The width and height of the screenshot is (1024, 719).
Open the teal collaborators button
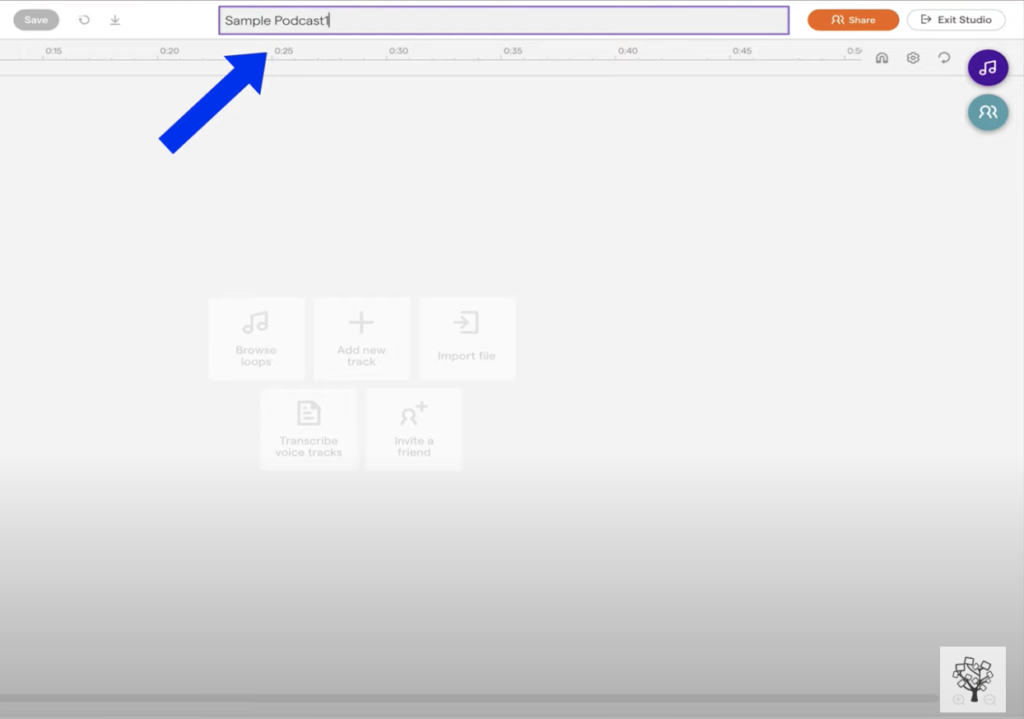pyautogui.click(x=988, y=112)
